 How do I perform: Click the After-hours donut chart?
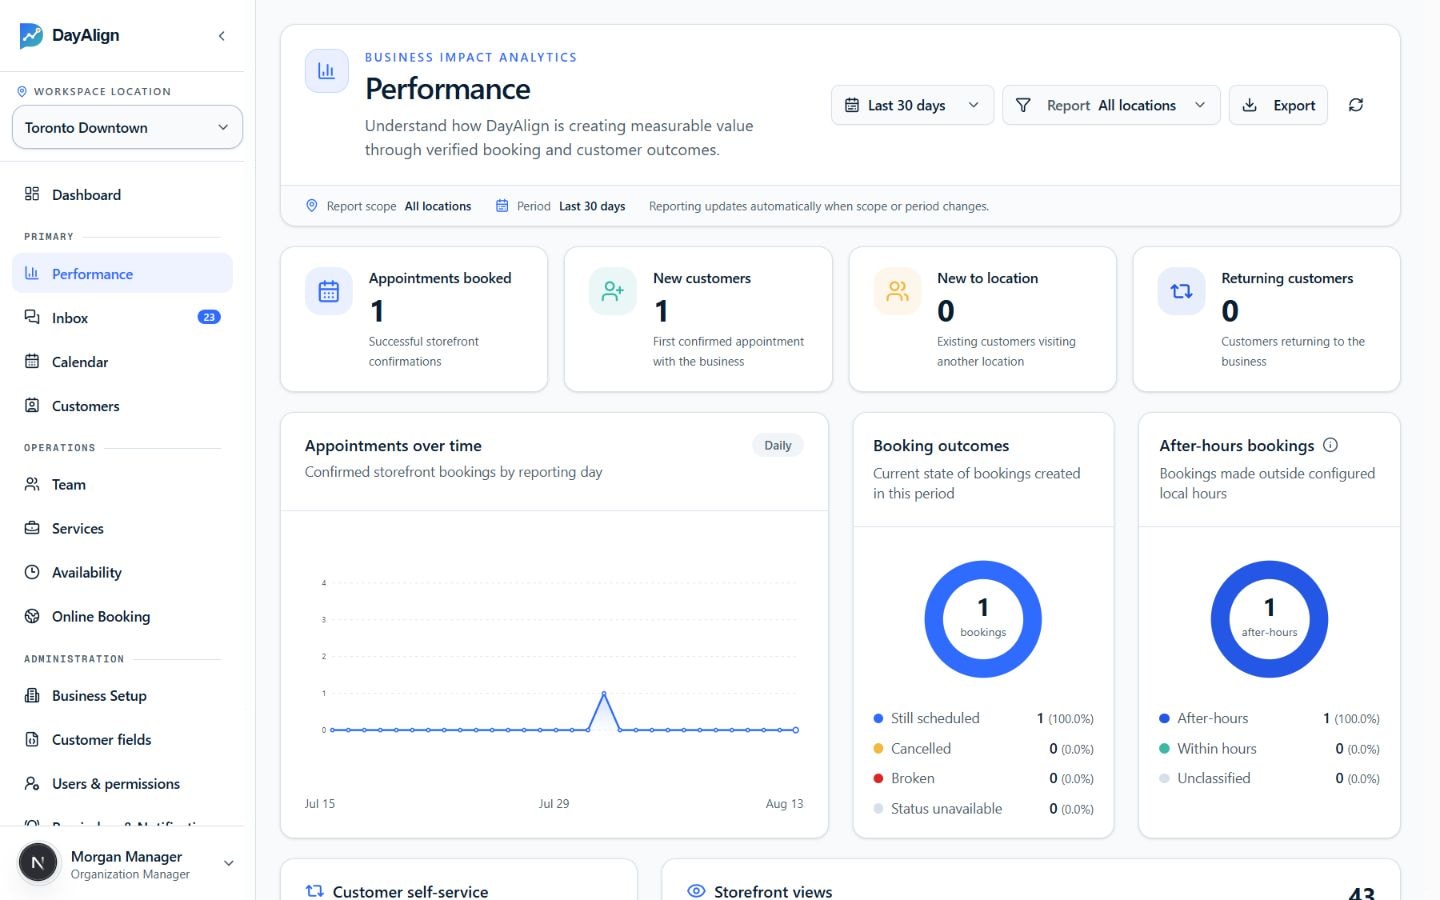[1269, 619]
